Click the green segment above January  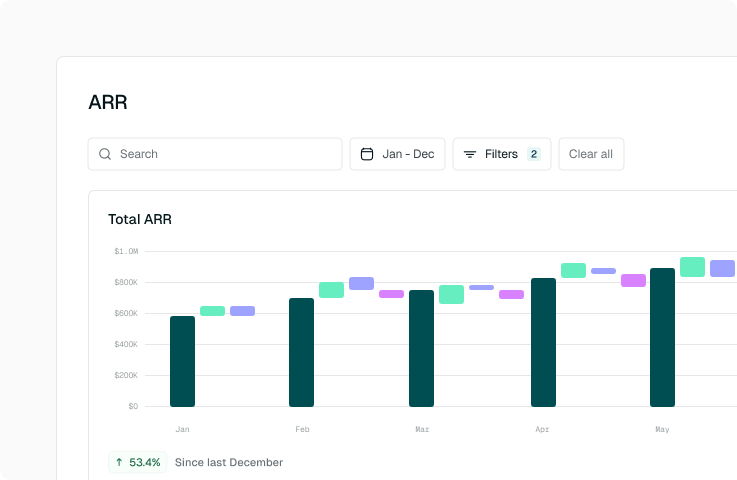pos(212,311)
